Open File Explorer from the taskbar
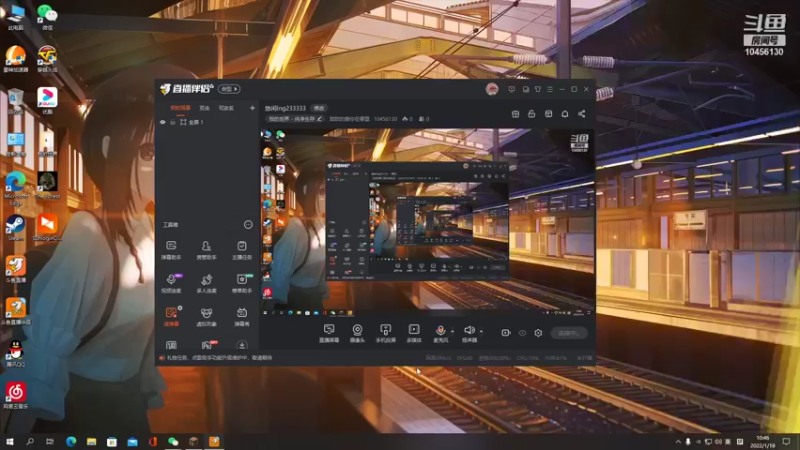 91,441
